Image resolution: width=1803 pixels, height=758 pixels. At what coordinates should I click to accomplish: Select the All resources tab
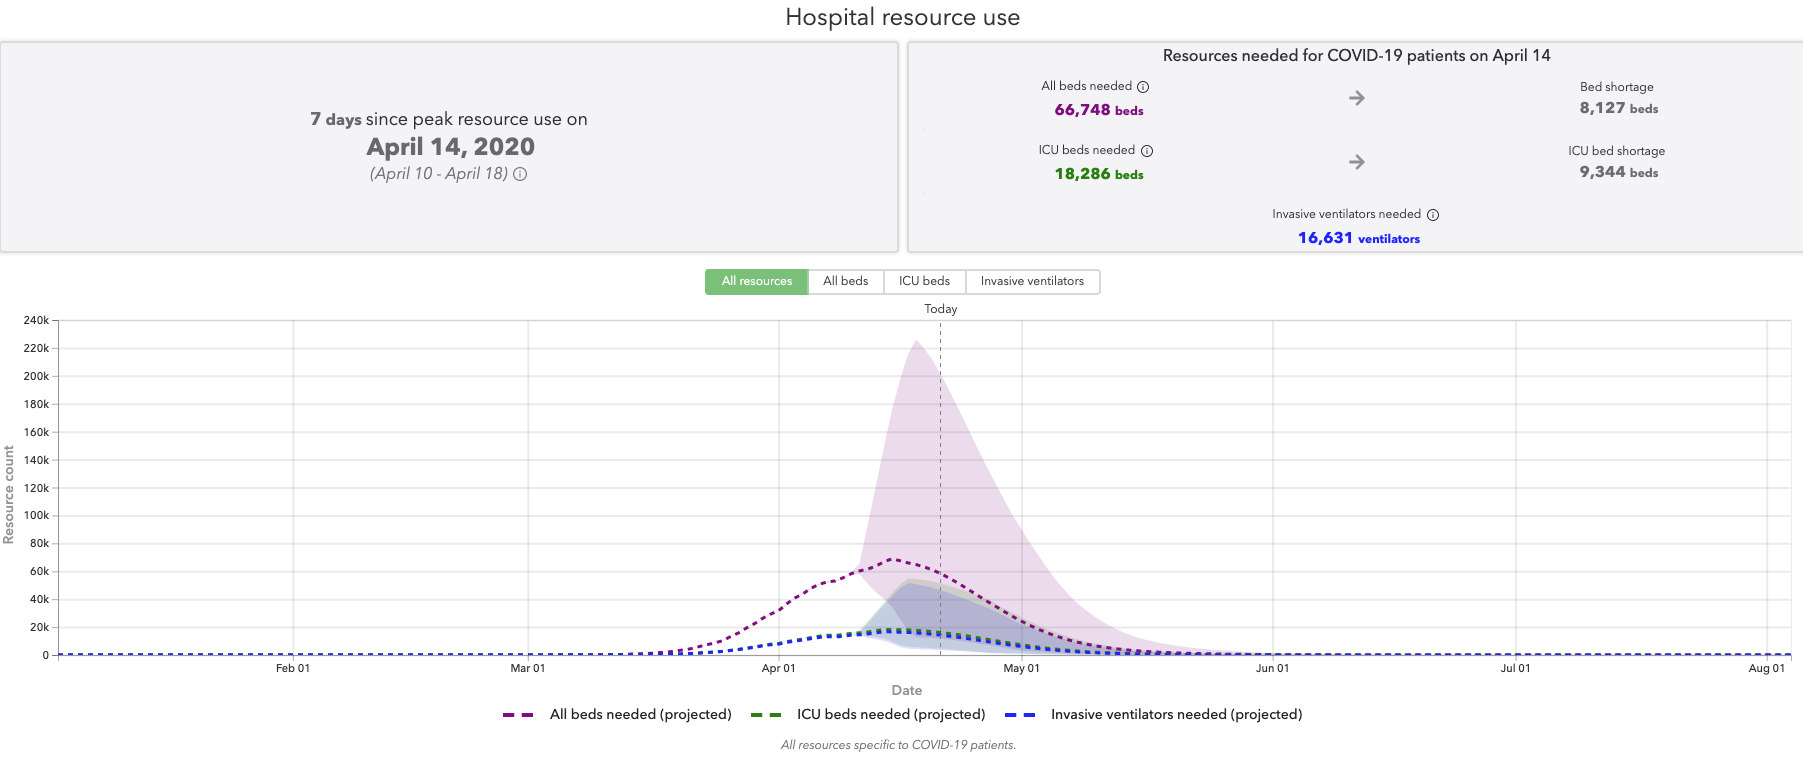756,282
